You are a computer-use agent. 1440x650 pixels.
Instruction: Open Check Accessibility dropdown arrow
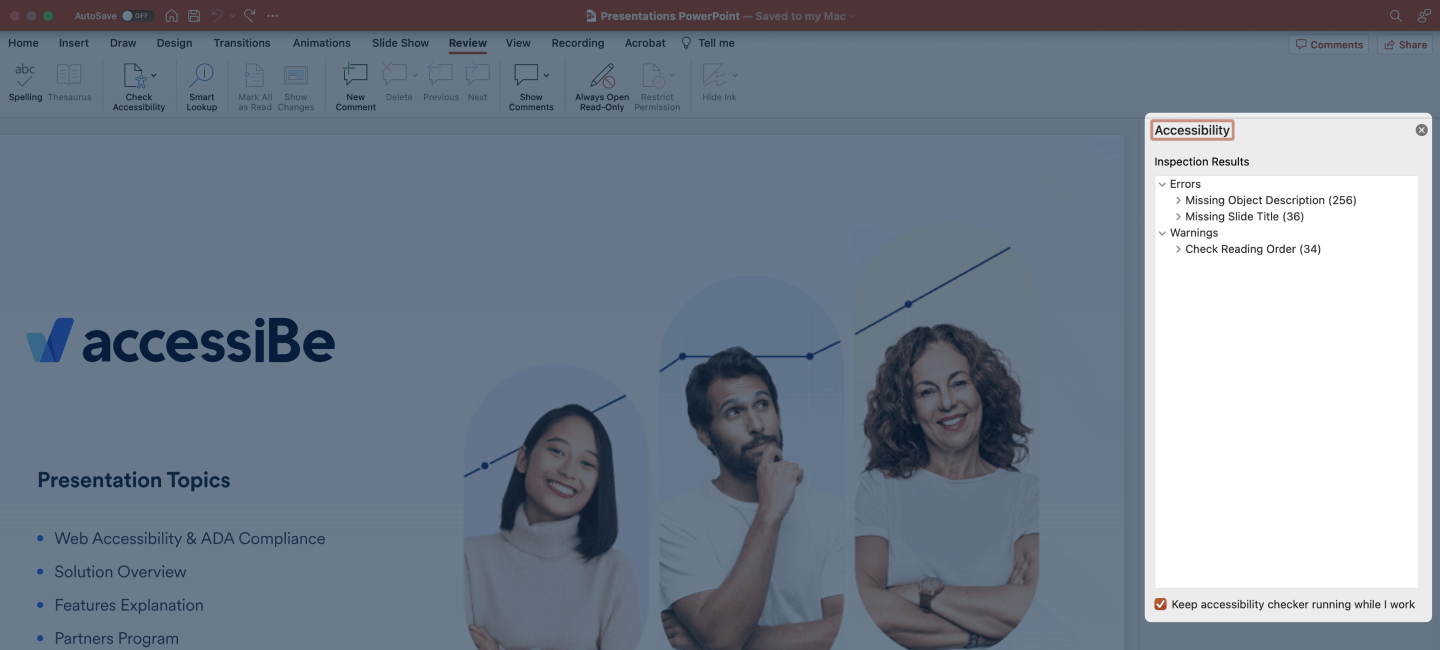tap(153, 76)
